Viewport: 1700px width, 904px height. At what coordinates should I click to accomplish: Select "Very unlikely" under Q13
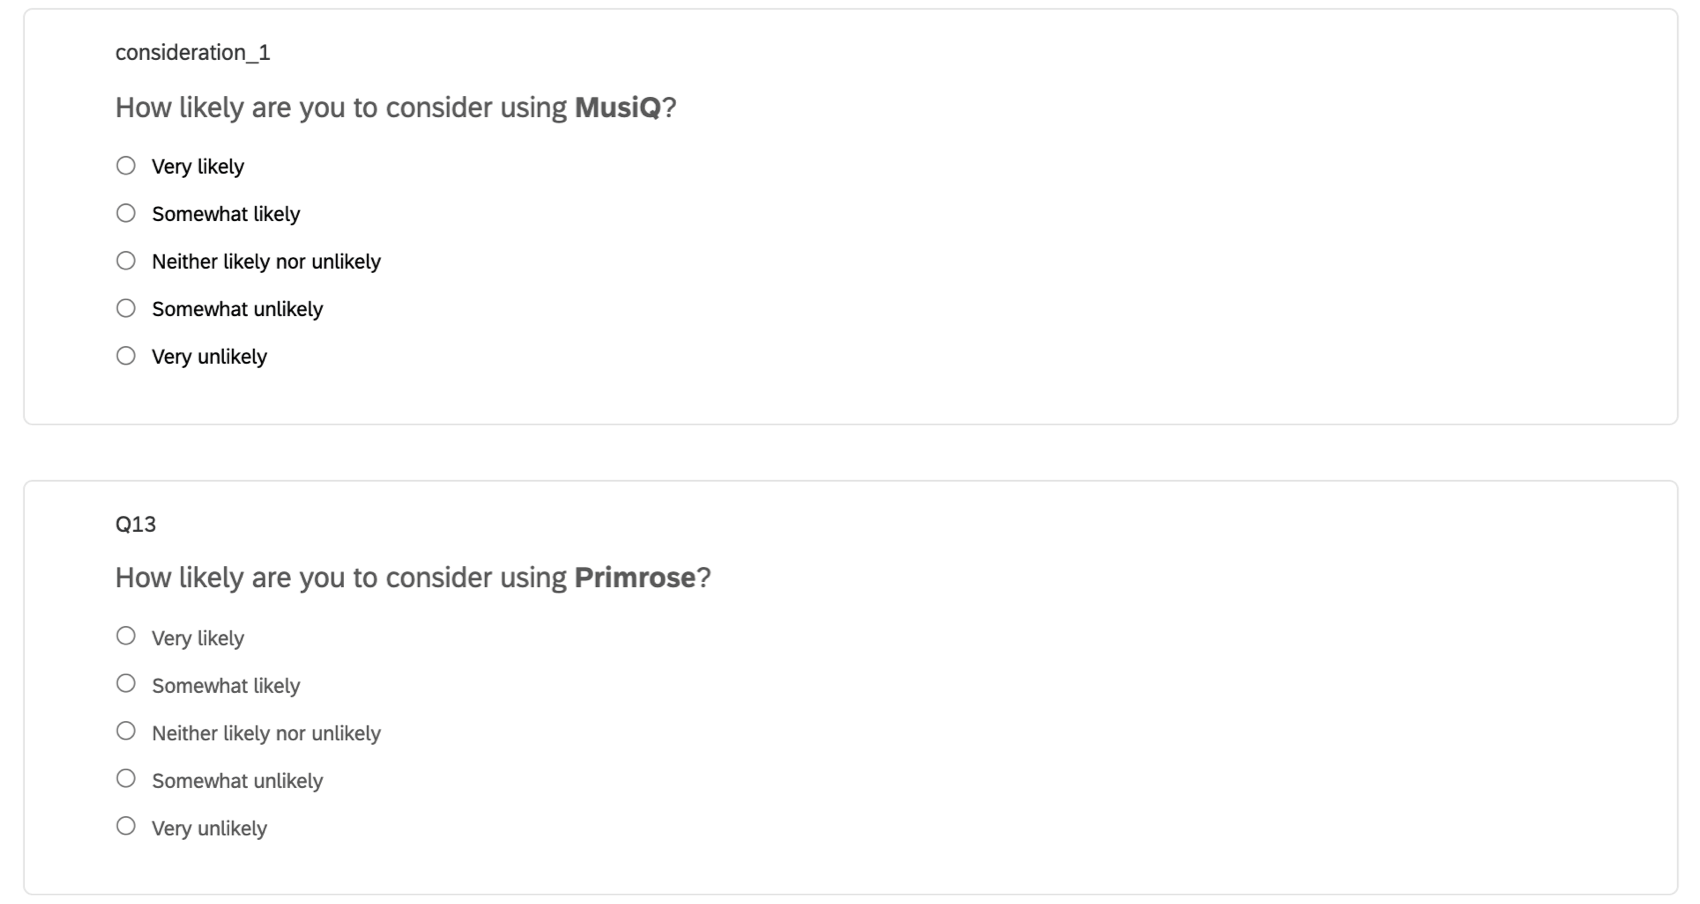[x=126, y=825]
